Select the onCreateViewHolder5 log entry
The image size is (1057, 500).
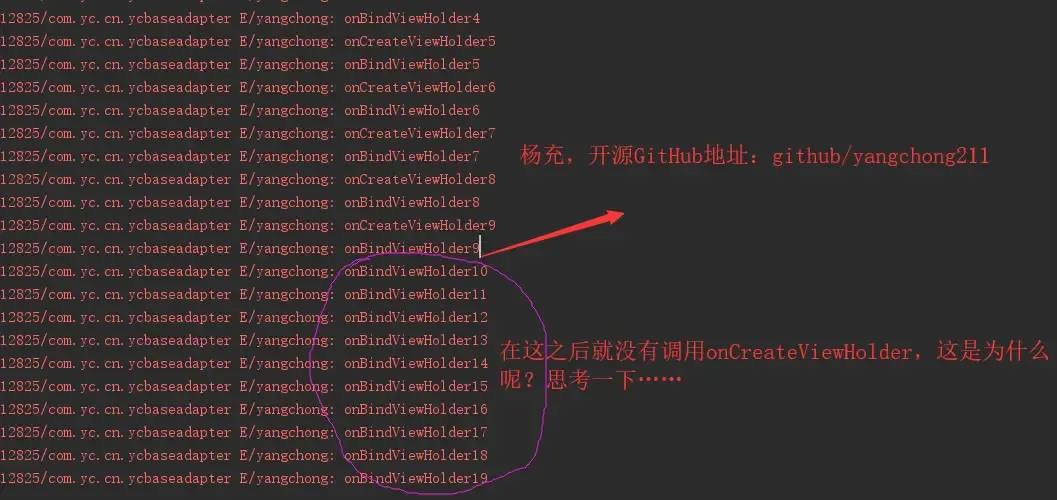[x=248, y=41]
